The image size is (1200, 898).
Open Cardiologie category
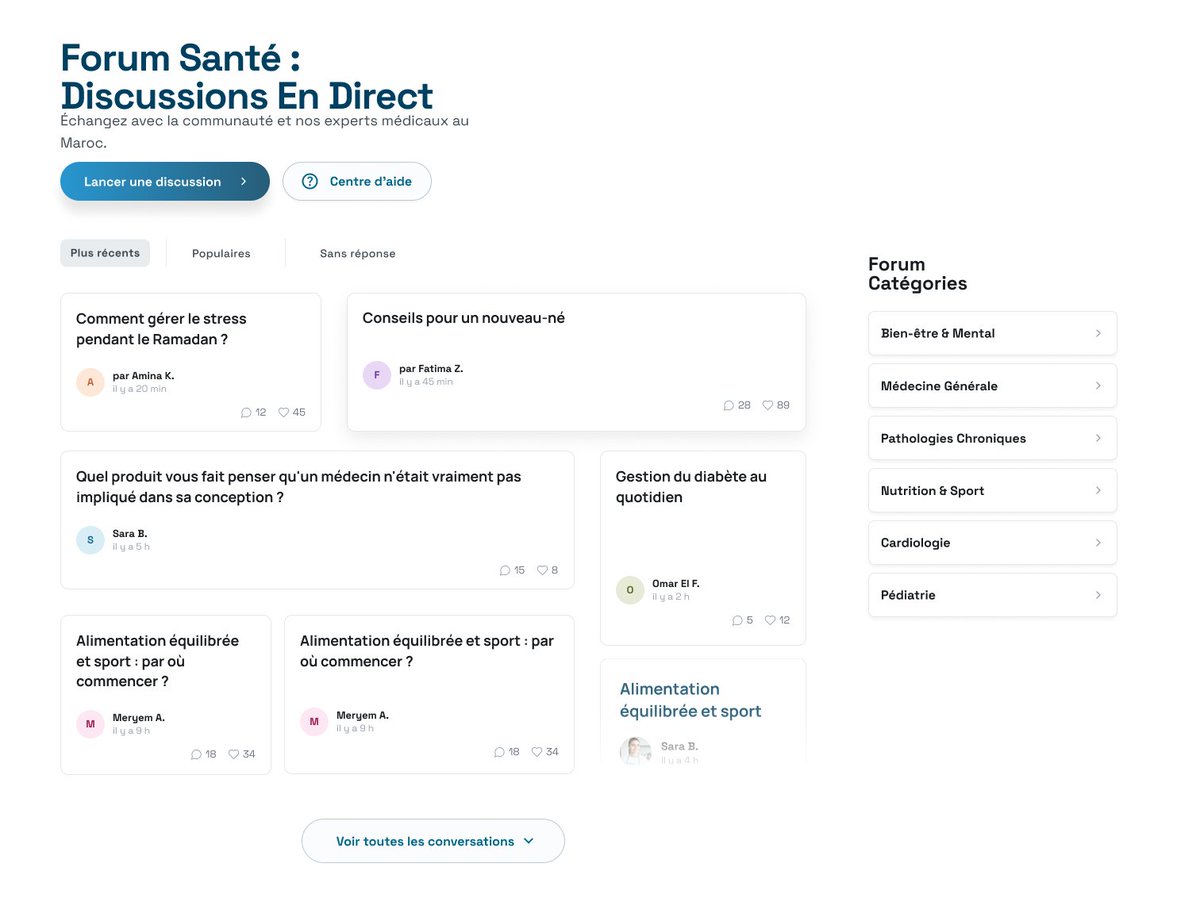(992, 542)
